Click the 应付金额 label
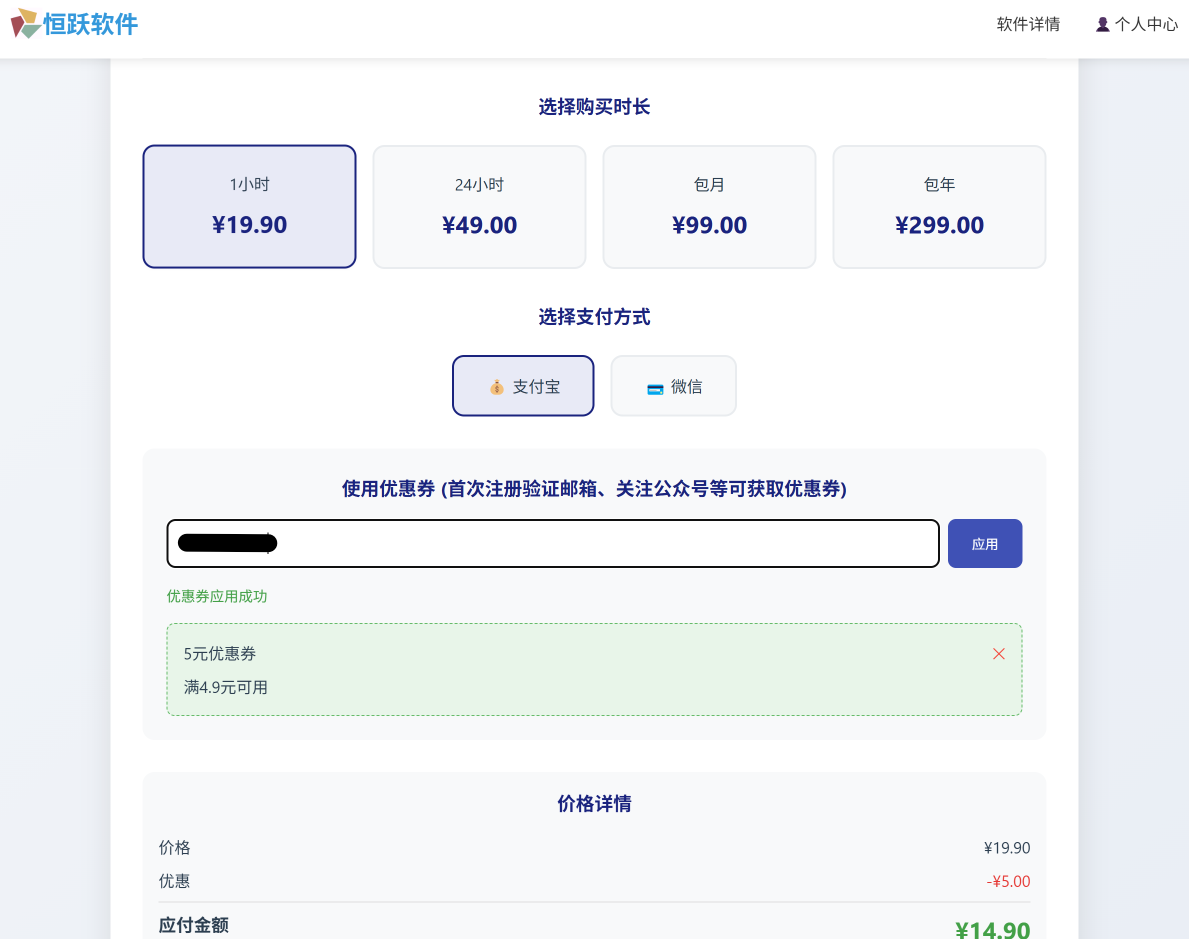 coord(193,925)
